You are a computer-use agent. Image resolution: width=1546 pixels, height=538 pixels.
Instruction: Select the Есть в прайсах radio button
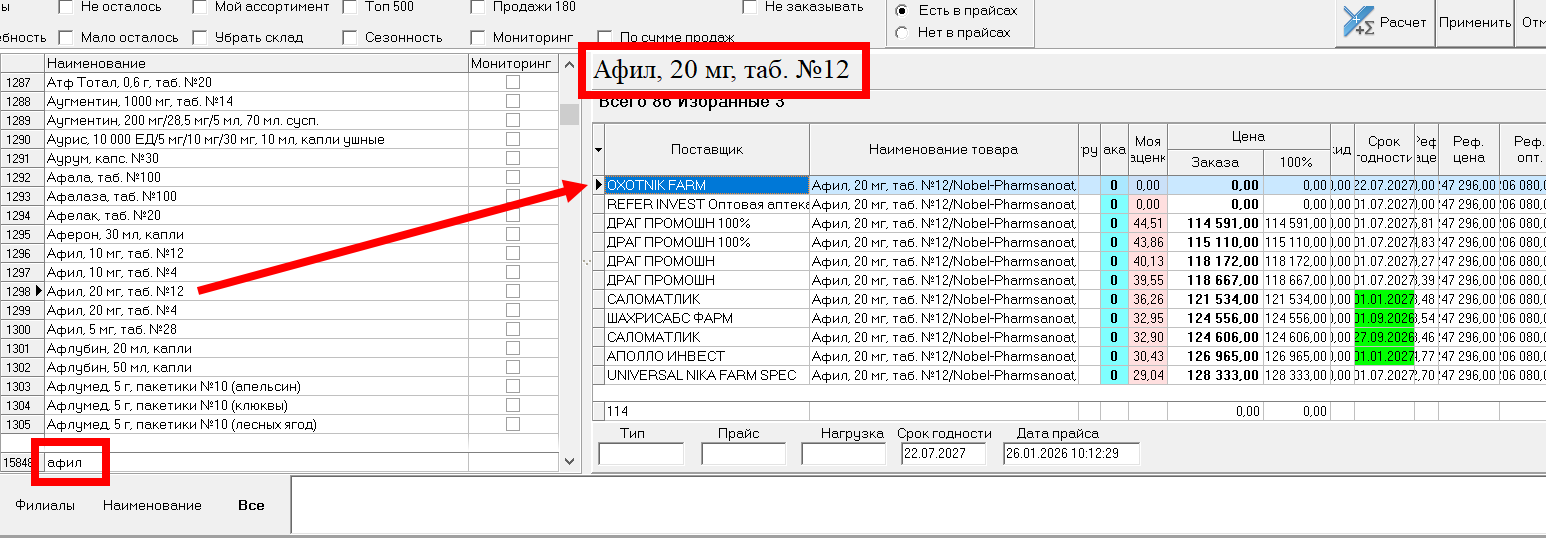point(902,11)
